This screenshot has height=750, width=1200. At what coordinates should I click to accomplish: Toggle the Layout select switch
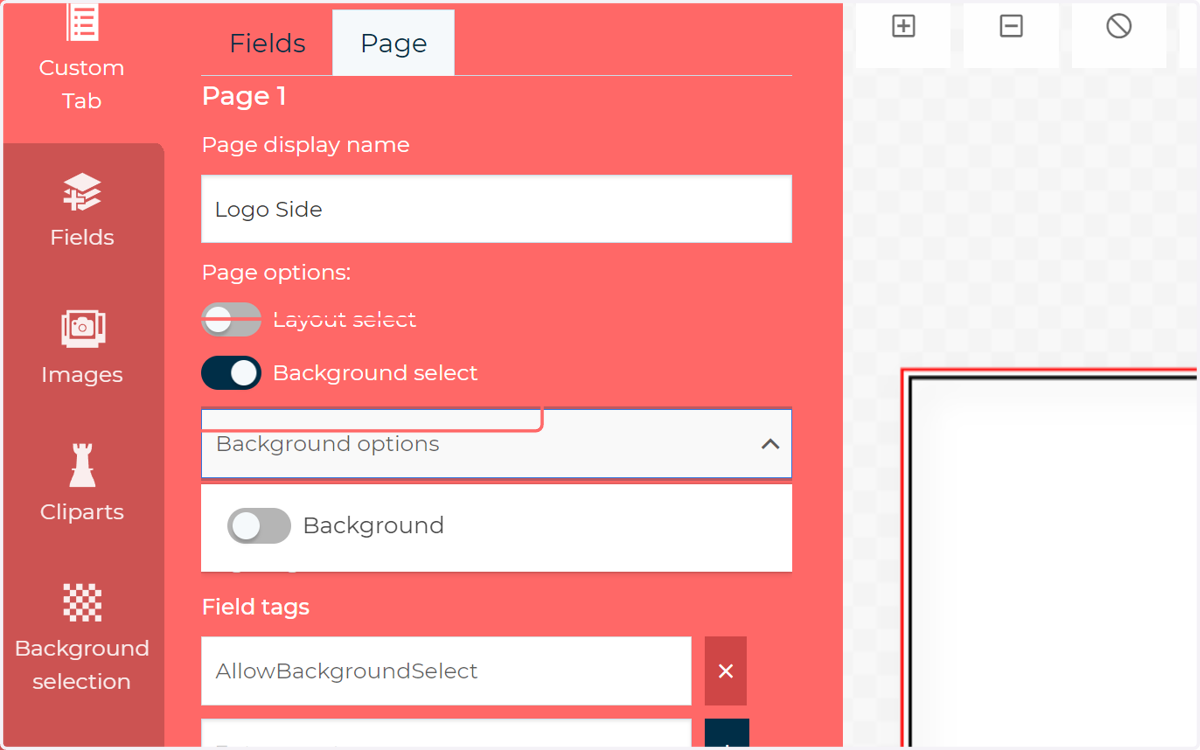[231, 319]
